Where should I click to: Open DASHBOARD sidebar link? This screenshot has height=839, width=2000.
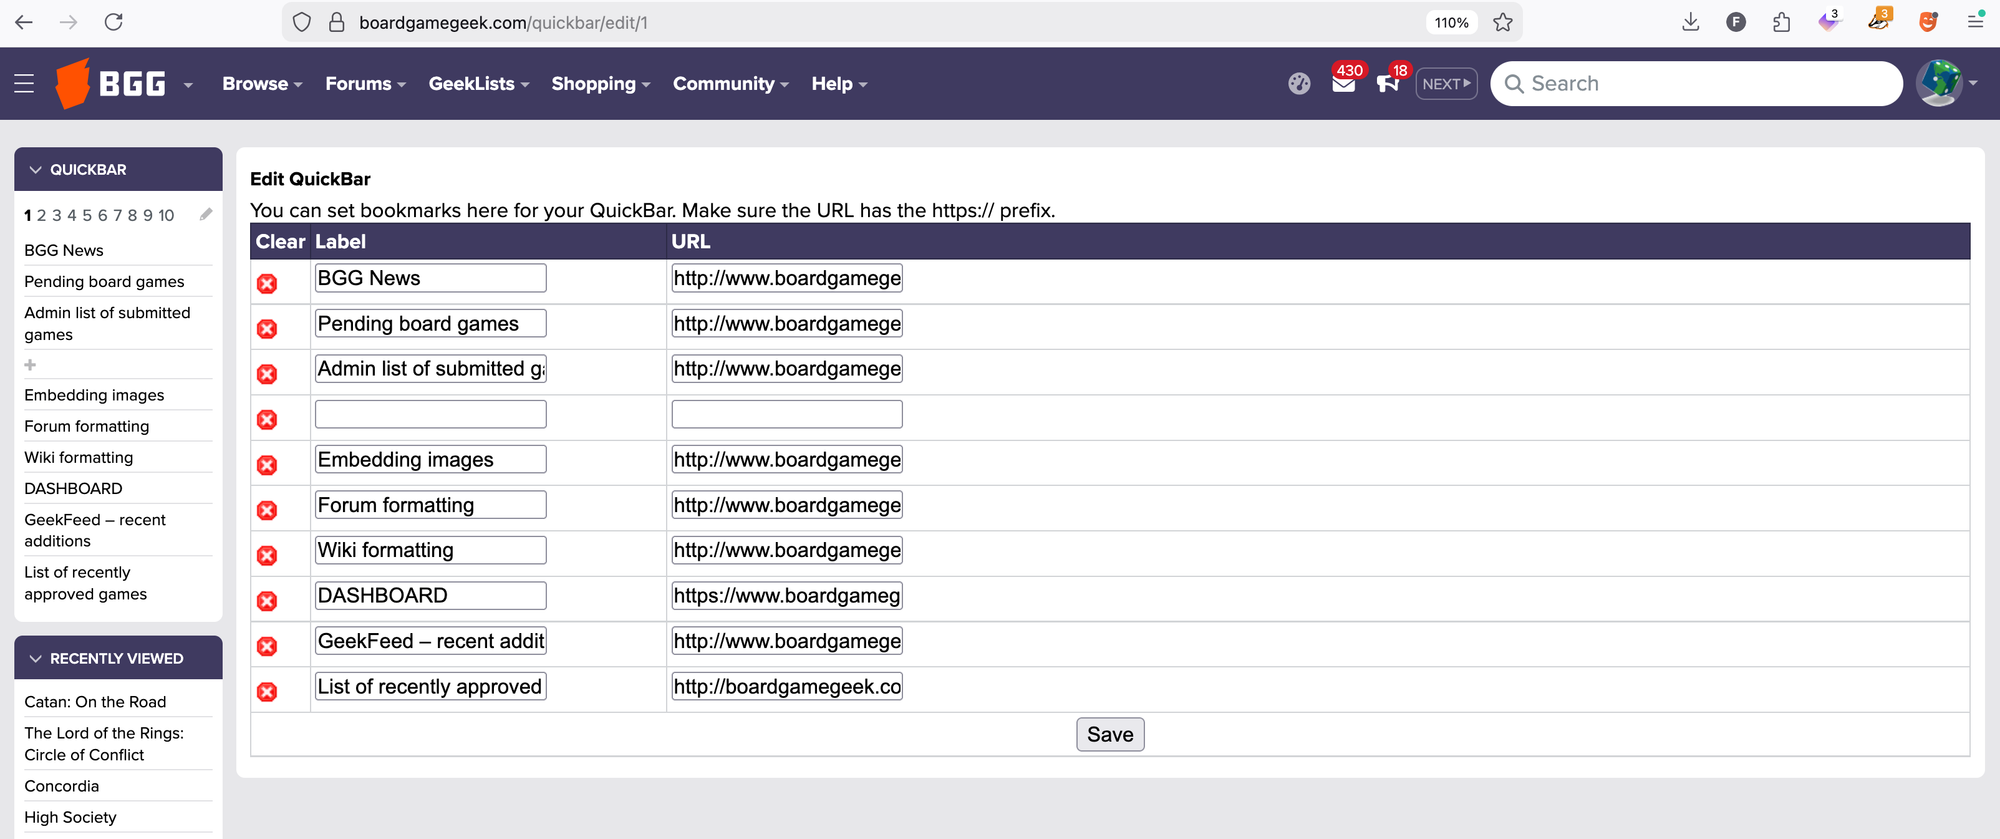pyautogui.click(x=73, y=488)
